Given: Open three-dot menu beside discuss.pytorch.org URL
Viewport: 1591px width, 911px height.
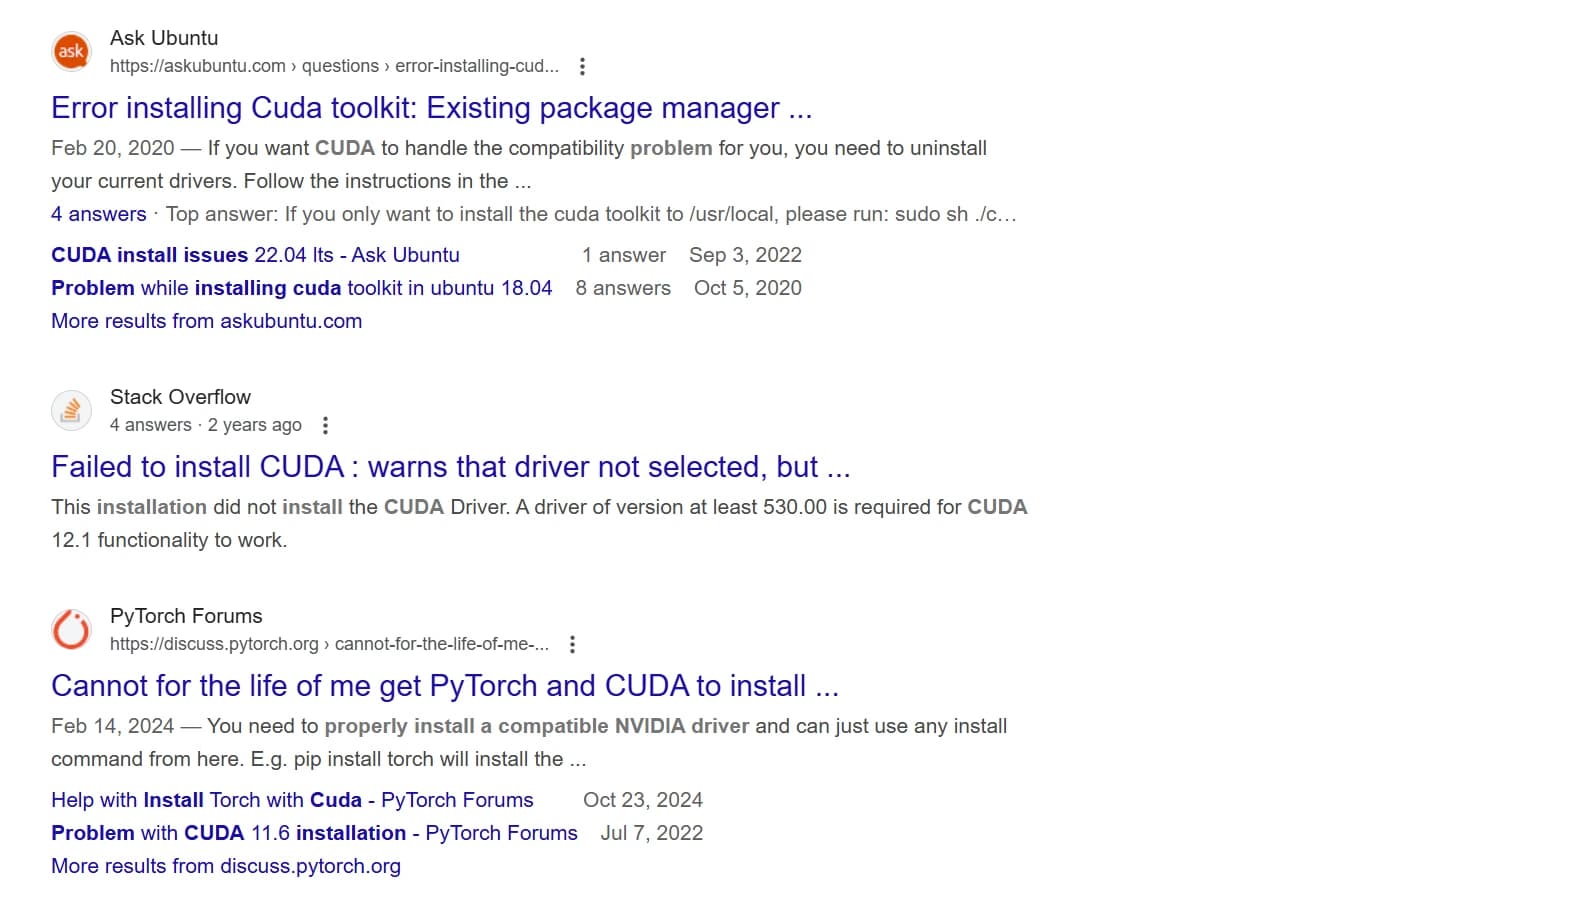Looking at the screenshot, I should [572, 645].
